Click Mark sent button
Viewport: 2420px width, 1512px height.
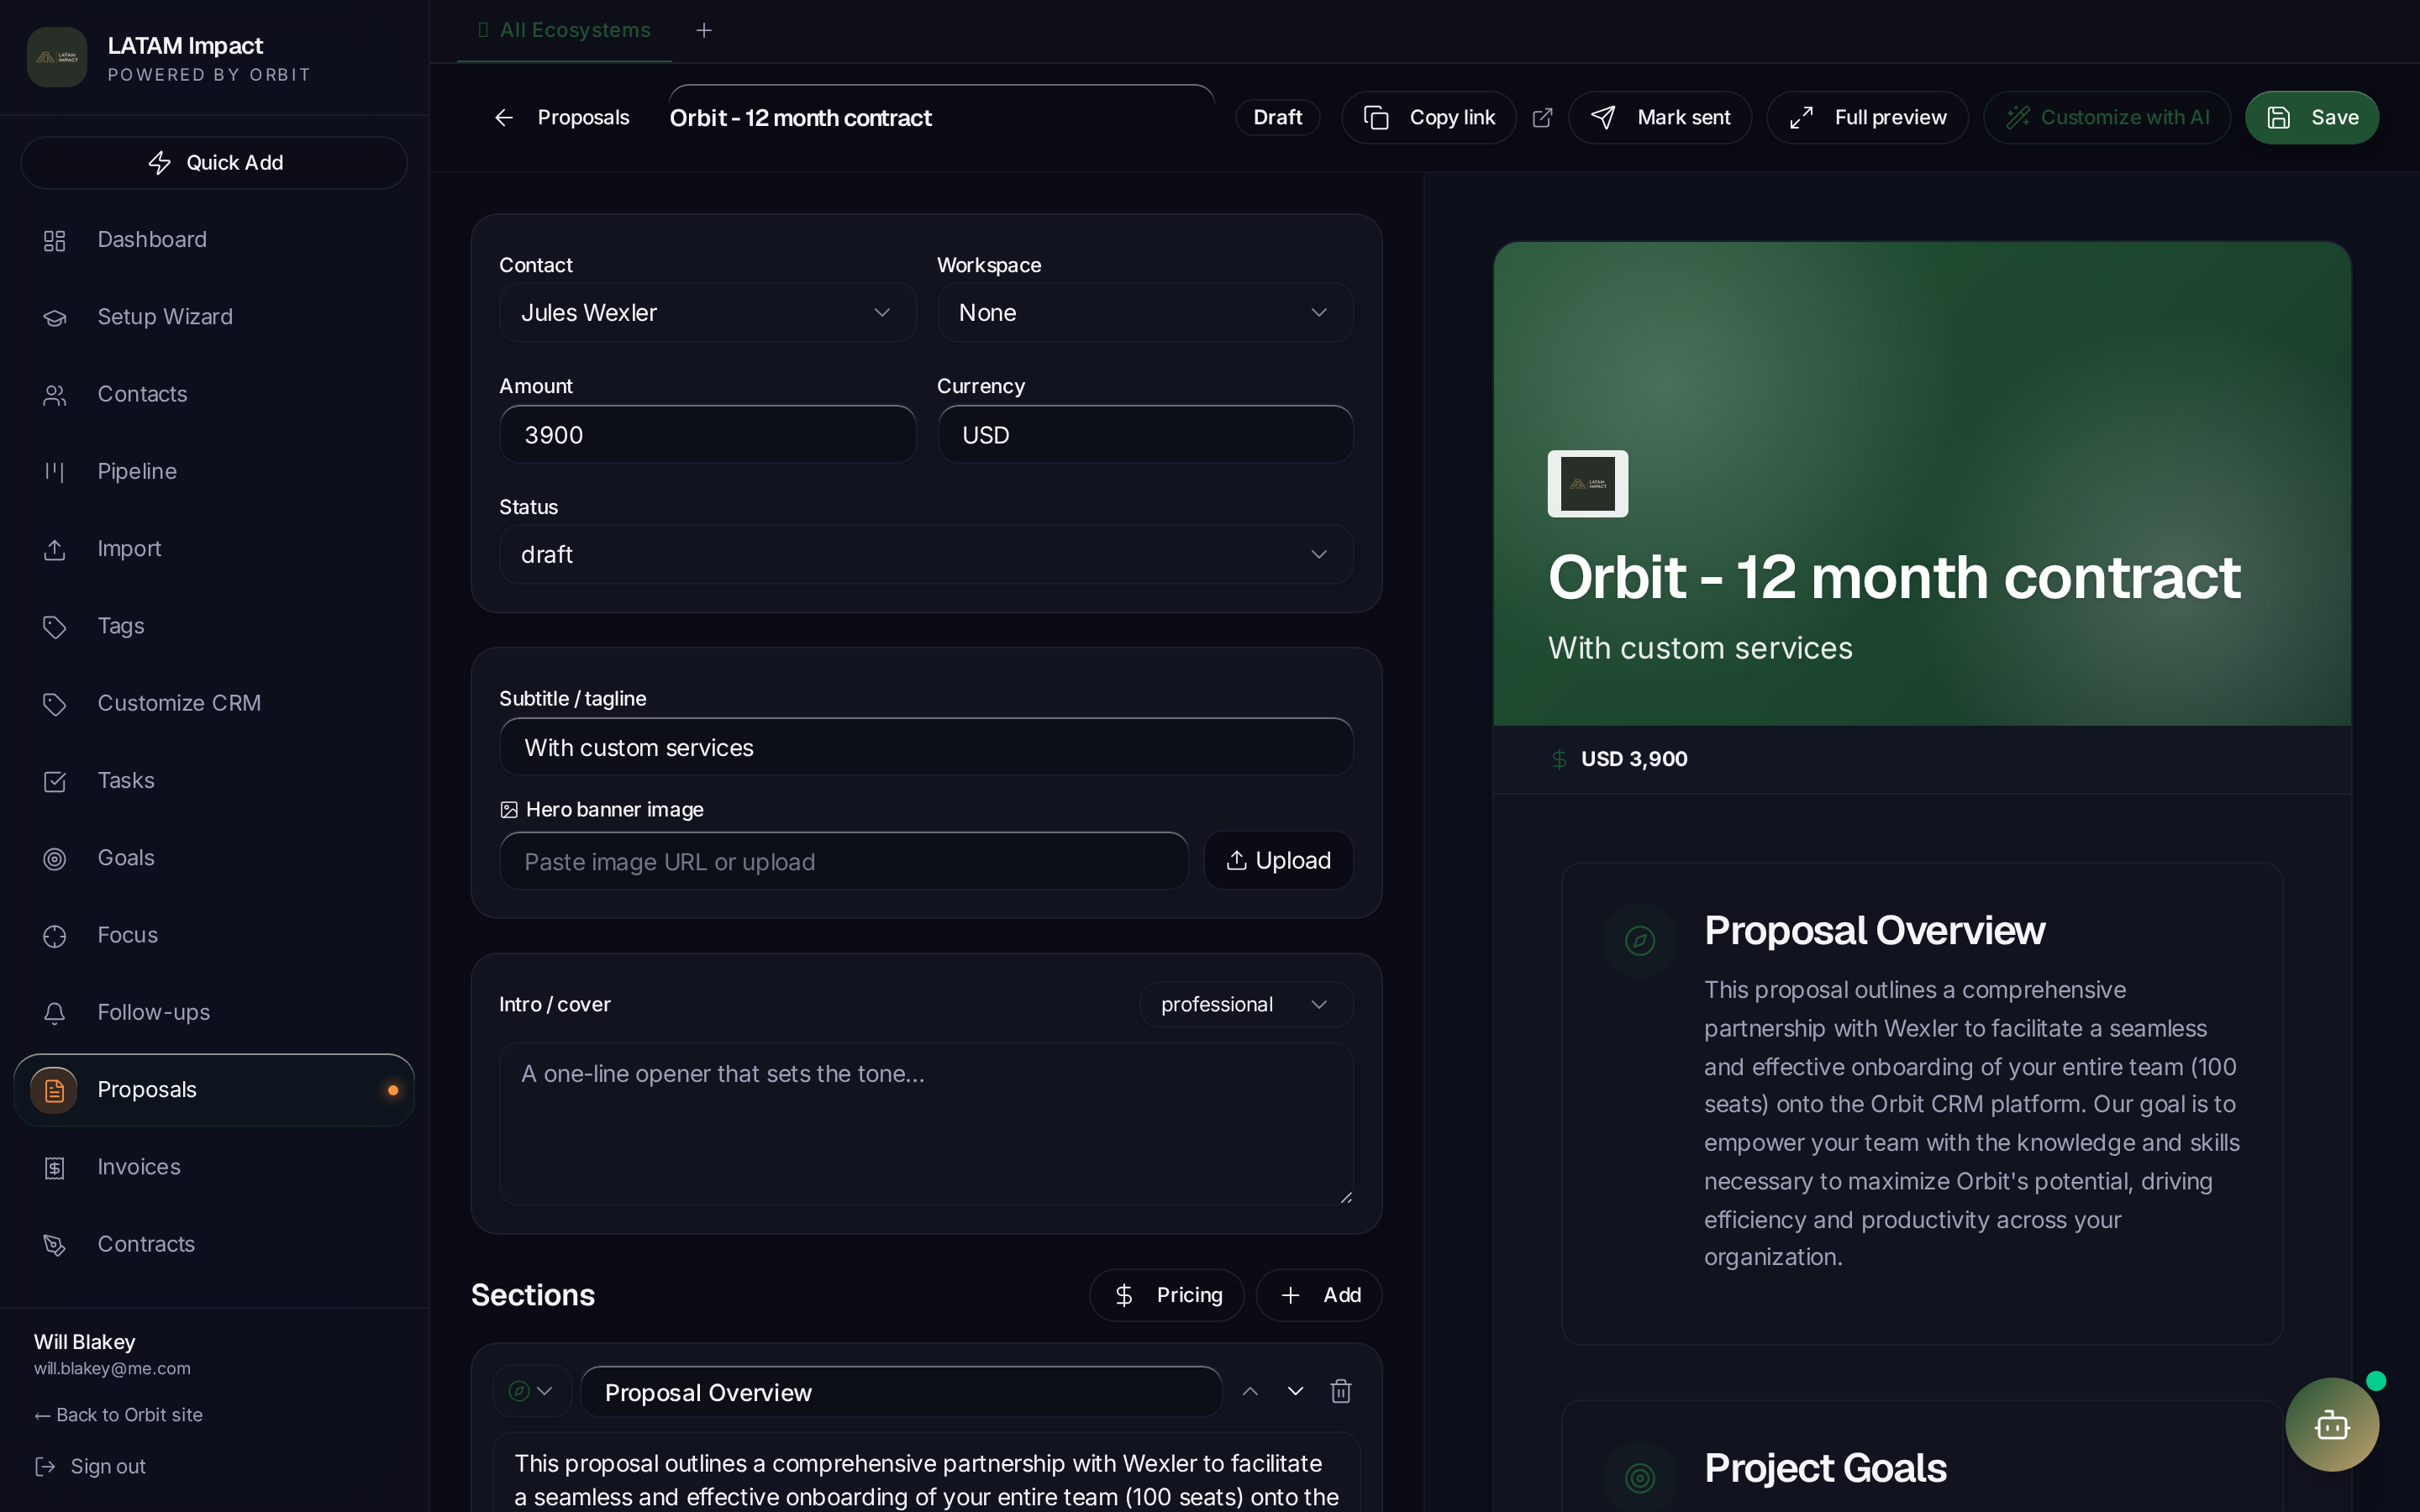[x=1660, y=118]
